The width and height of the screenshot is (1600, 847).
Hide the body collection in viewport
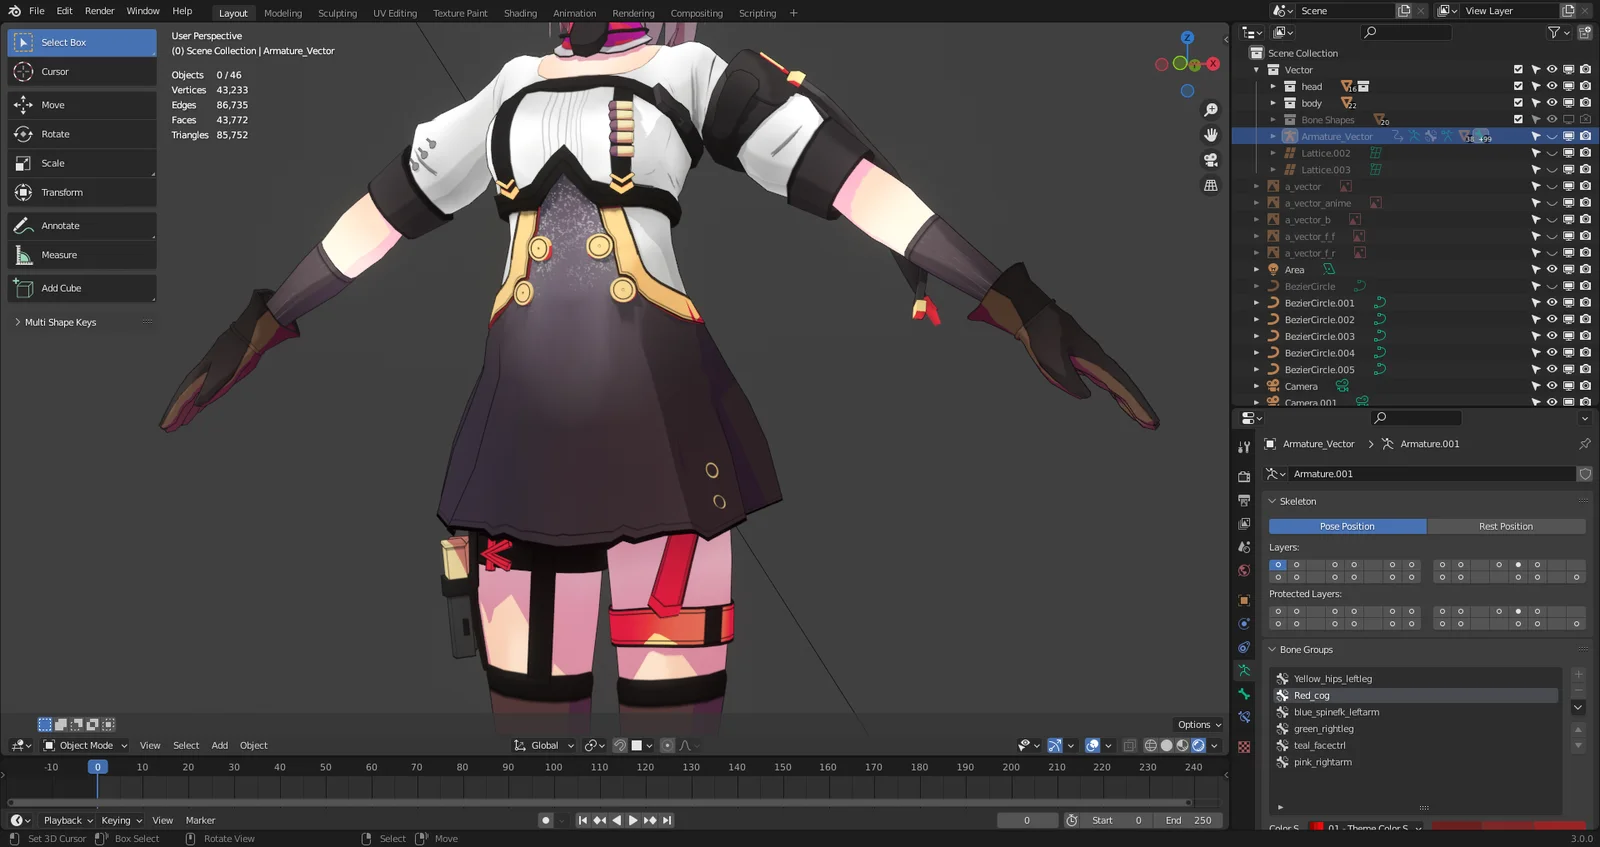pyautogui.click(x=1552, y=103)
